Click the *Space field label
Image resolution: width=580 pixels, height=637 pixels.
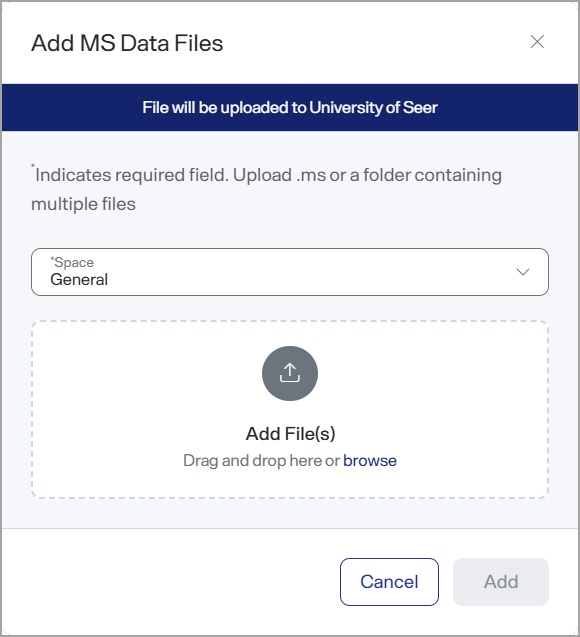(x=72, y=262)
